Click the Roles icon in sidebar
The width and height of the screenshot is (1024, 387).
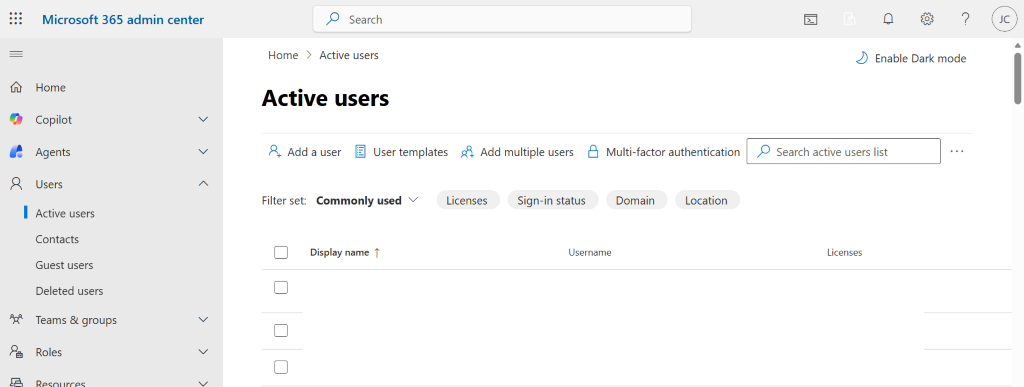[16, 352]
